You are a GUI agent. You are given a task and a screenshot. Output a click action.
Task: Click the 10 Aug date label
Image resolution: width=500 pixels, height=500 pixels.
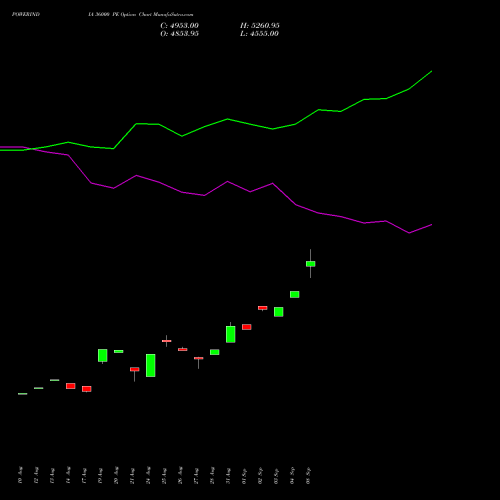coord(20,475)
